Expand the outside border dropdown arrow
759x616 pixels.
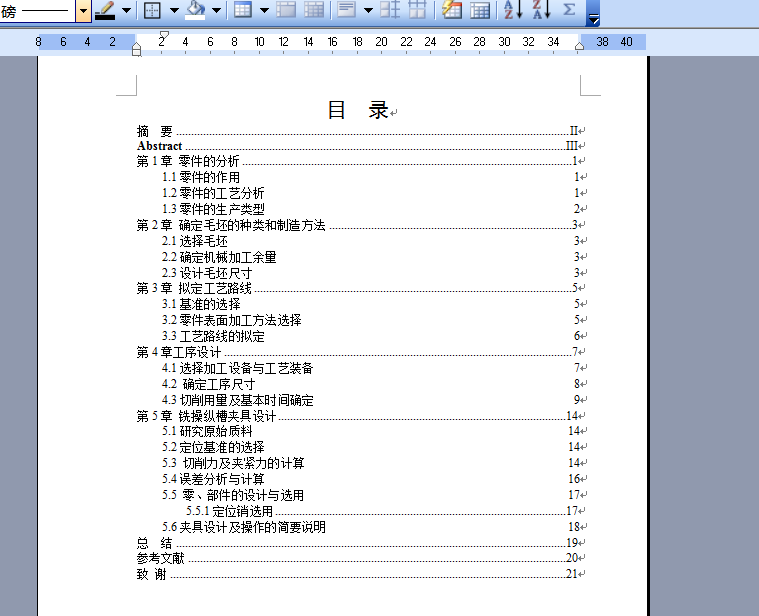pyautogui.click(x=174, y=10)
